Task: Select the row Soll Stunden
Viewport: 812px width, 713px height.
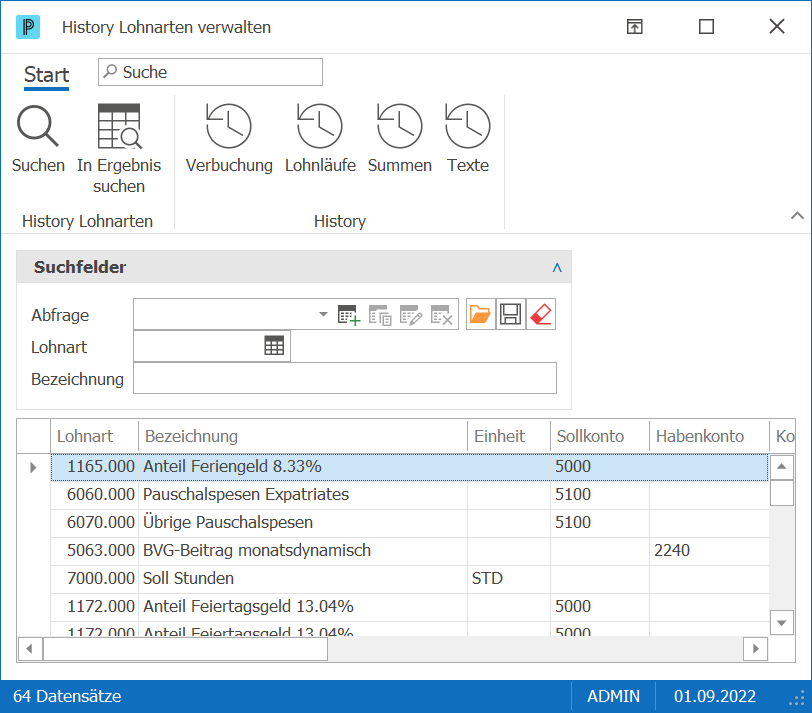Action: [x=409, y=578]
